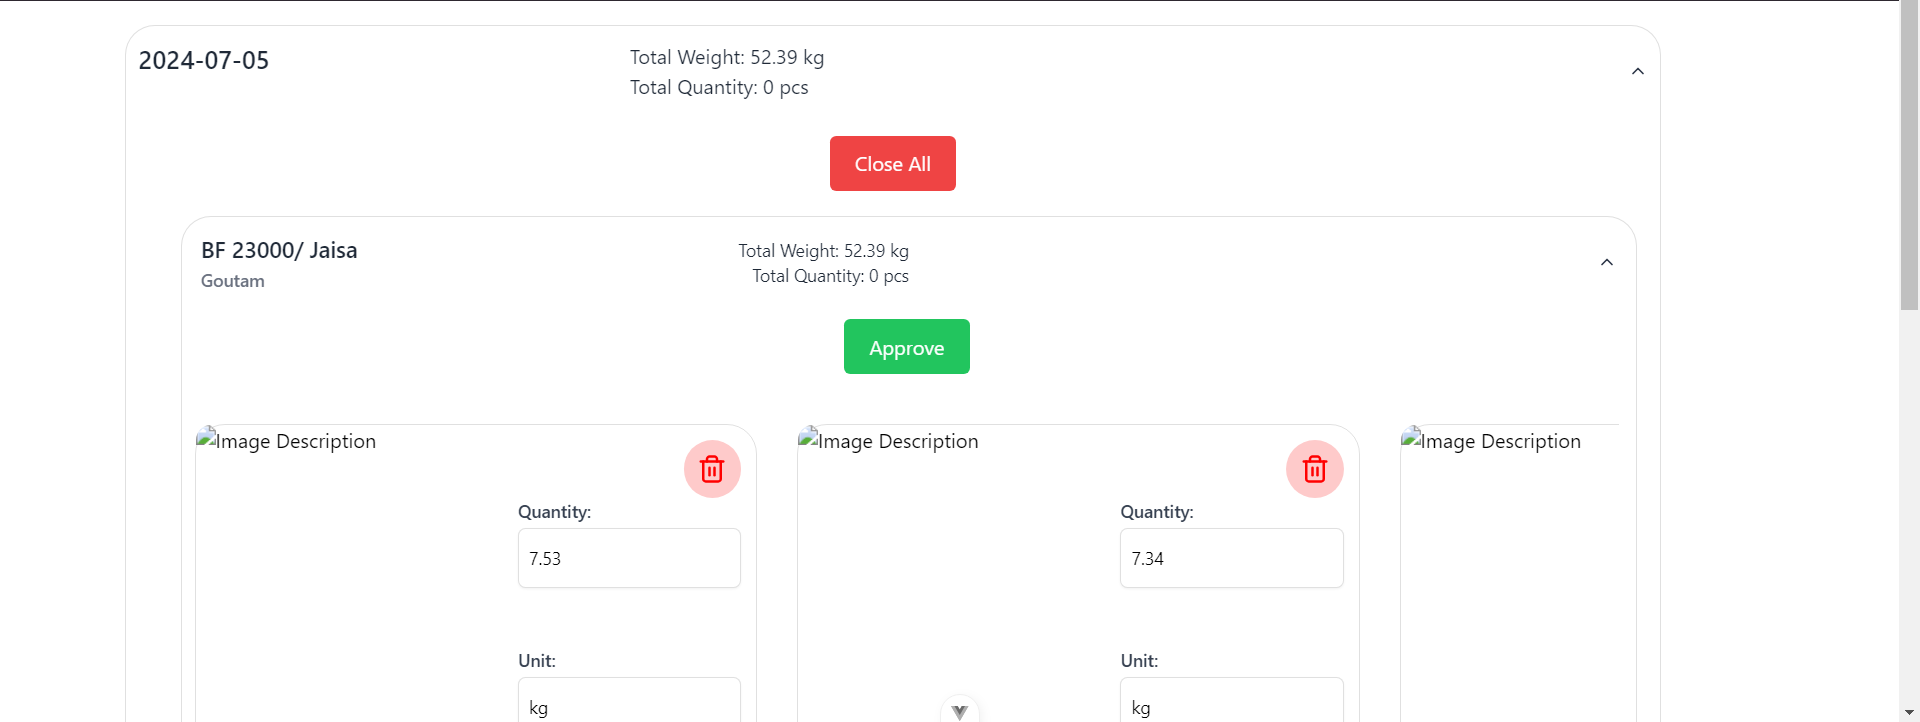
Task: Collapse the 2024-07-05 section chevron
Action: coord(1637,72)
